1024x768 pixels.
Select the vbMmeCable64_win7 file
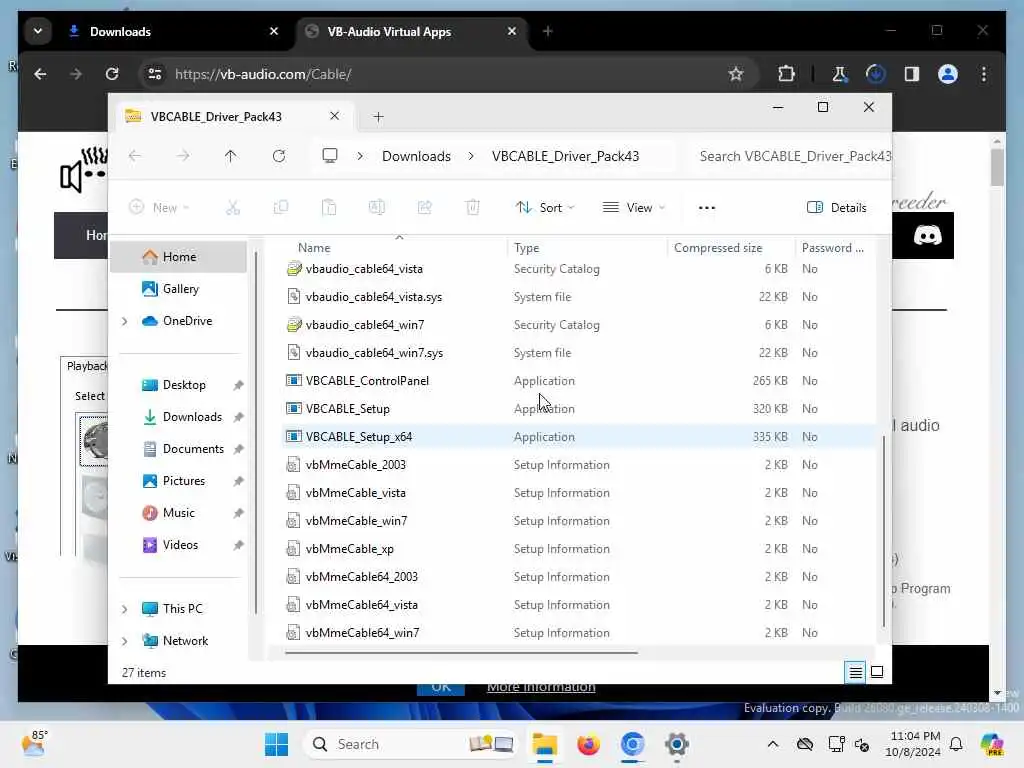[579, 632]
